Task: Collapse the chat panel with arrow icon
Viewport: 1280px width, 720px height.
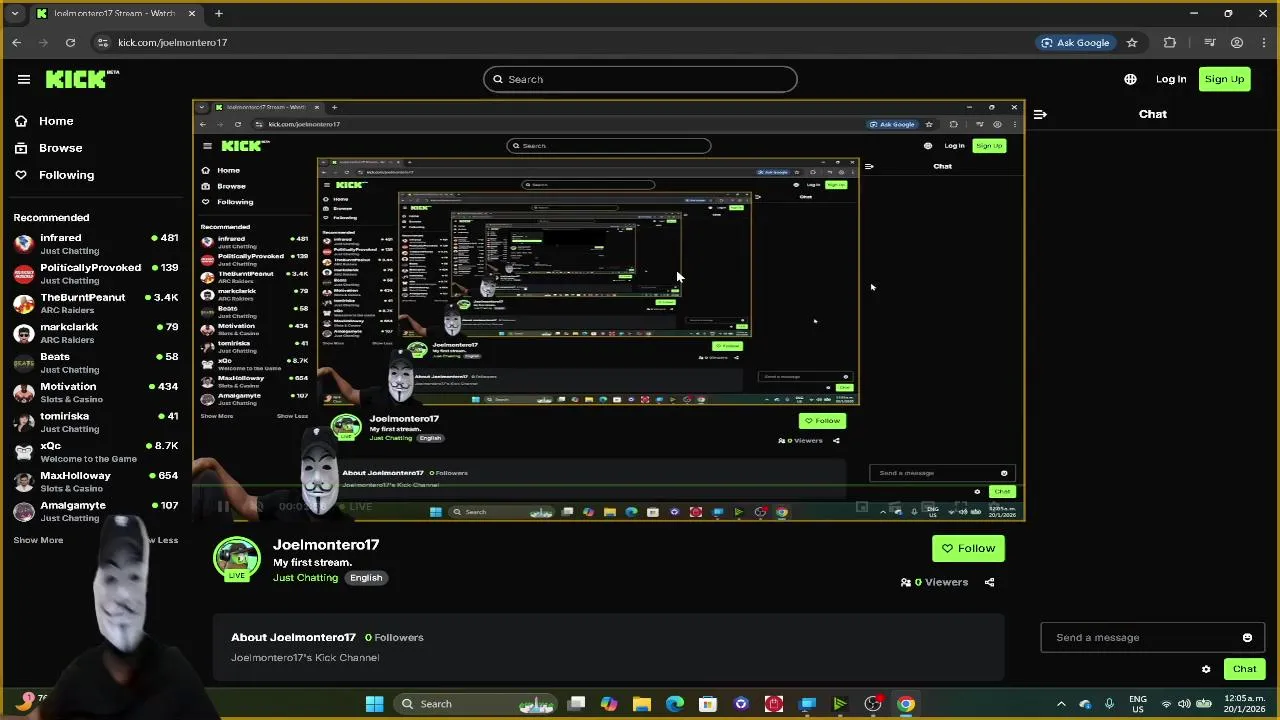Action: [x=1040, y=114]
